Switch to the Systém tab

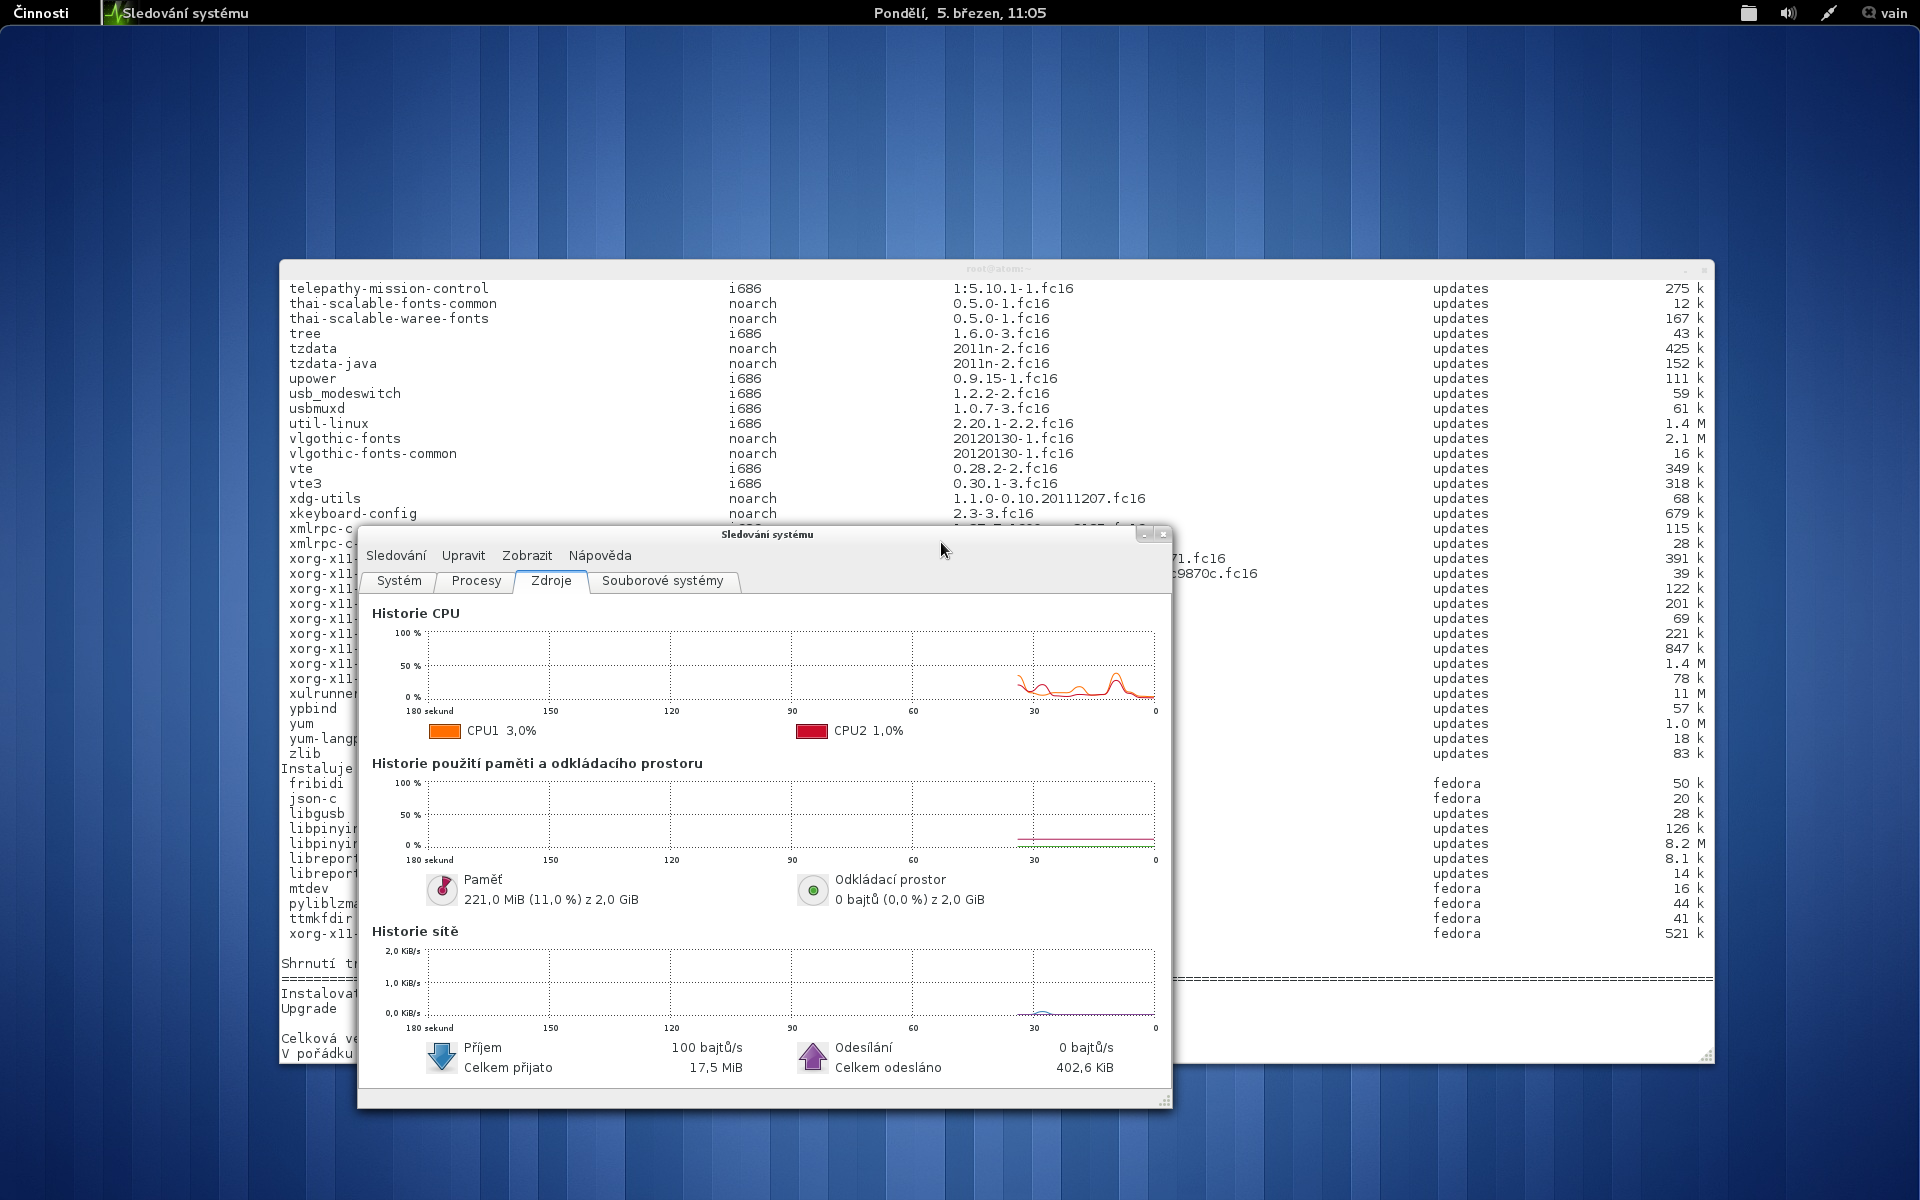tap(399, 581)
